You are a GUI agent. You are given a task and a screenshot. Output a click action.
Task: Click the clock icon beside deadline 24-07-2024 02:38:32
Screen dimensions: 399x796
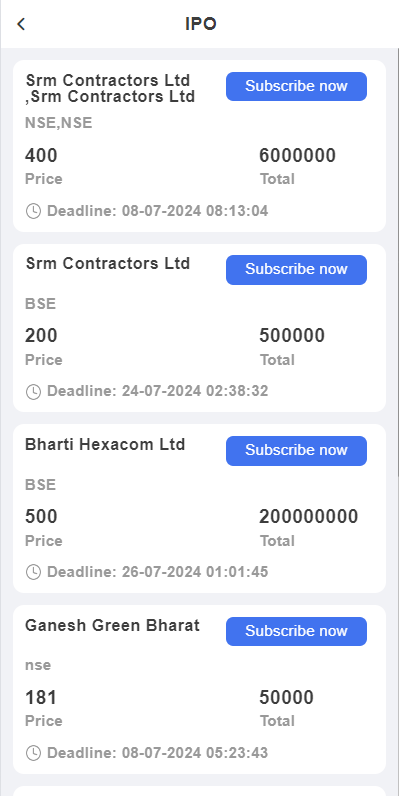(x=33, y=391)
